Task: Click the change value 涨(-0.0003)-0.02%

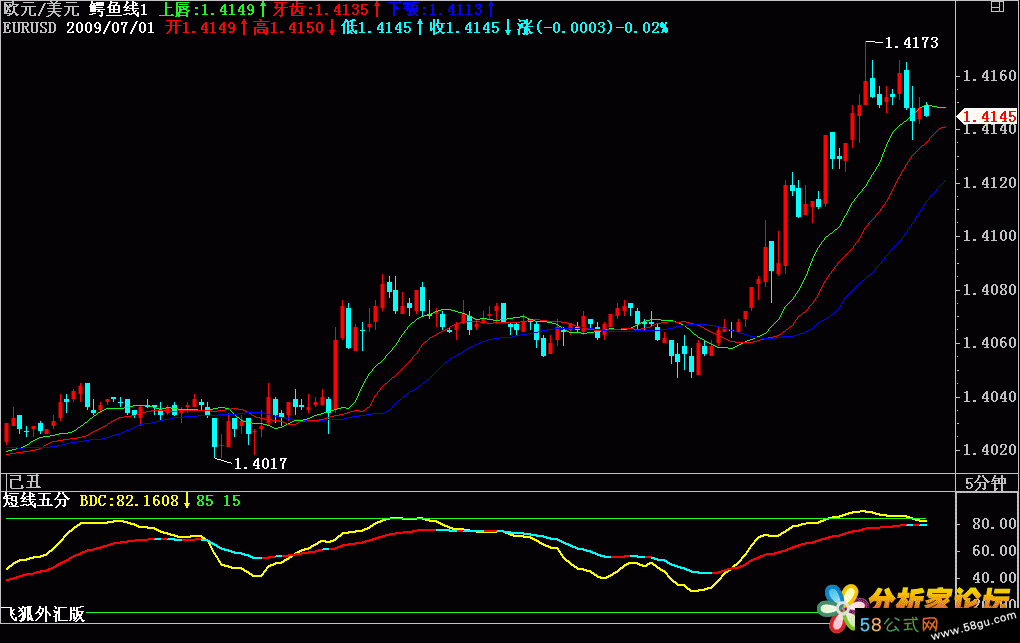Action: pyautogui.click(x=593, y=27)
